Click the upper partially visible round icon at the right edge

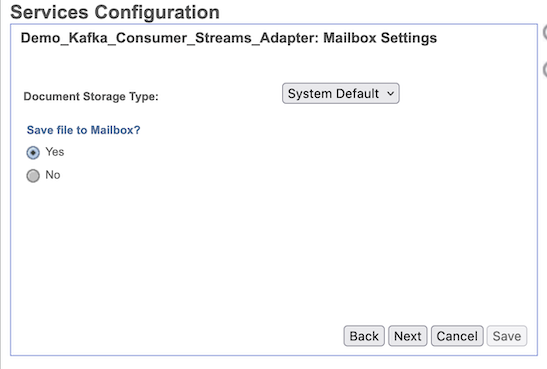pyautogui.click(x=545, y=32)
